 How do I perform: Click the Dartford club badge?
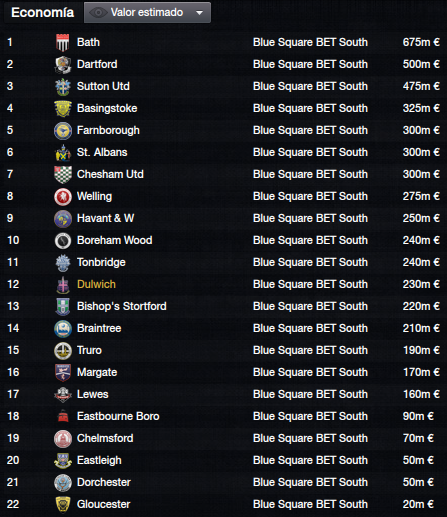coord(63,64)
